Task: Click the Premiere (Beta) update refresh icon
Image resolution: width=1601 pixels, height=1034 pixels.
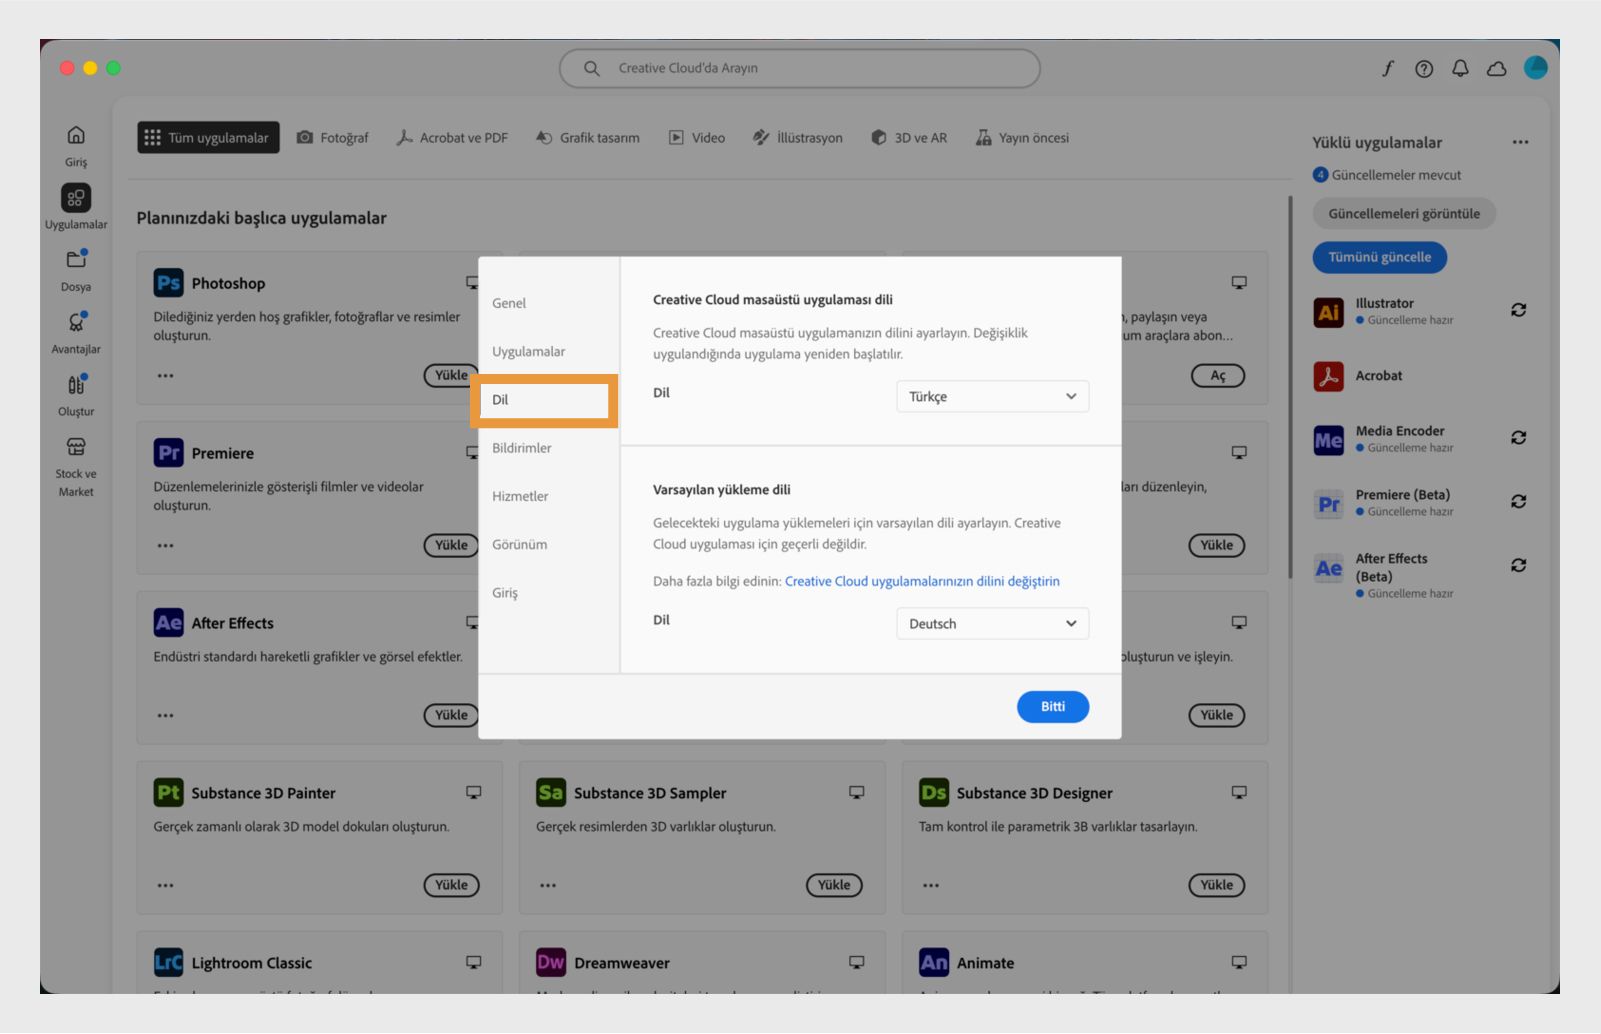Action: [1518, 502]
